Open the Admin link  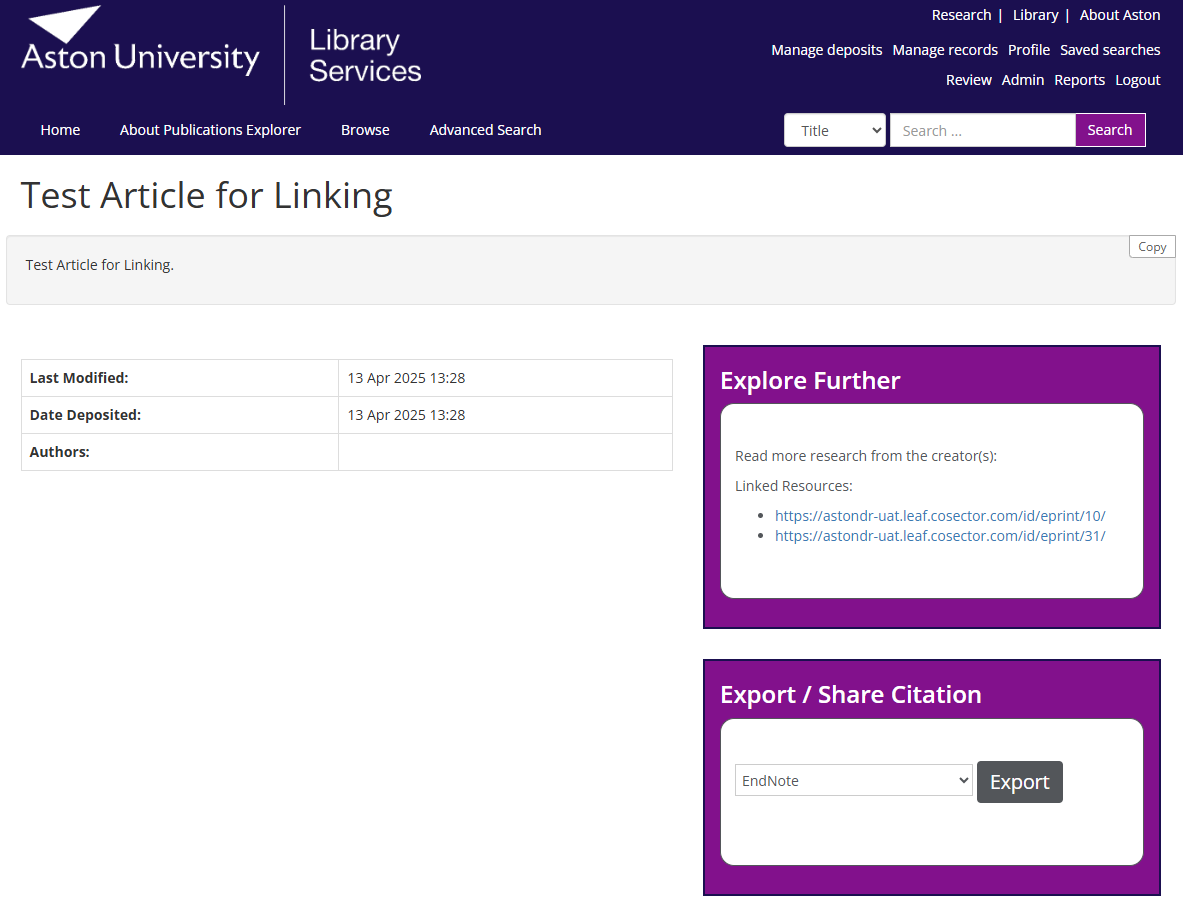click(x=1022, y=80)
